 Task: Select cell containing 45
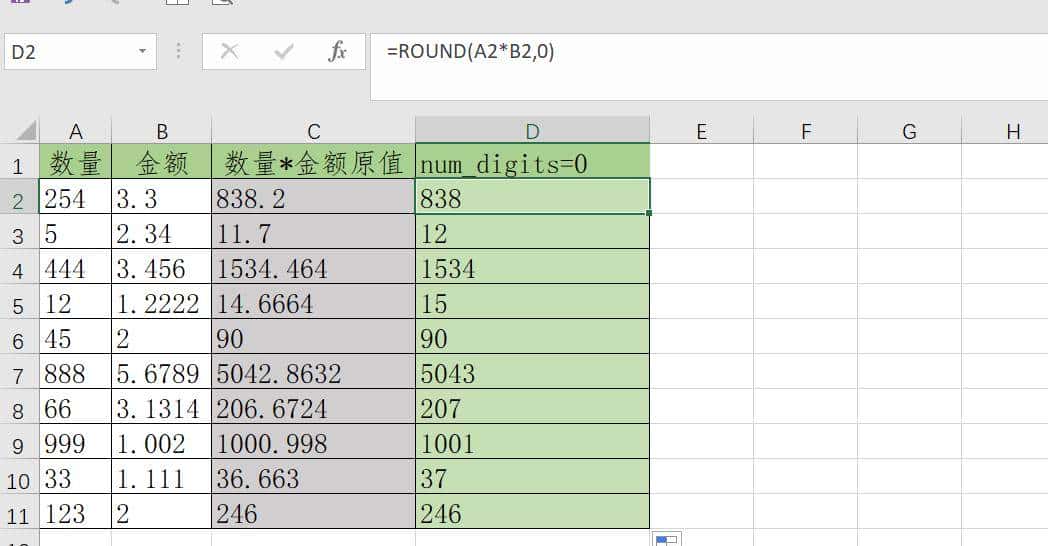click(x=76, y=336)
